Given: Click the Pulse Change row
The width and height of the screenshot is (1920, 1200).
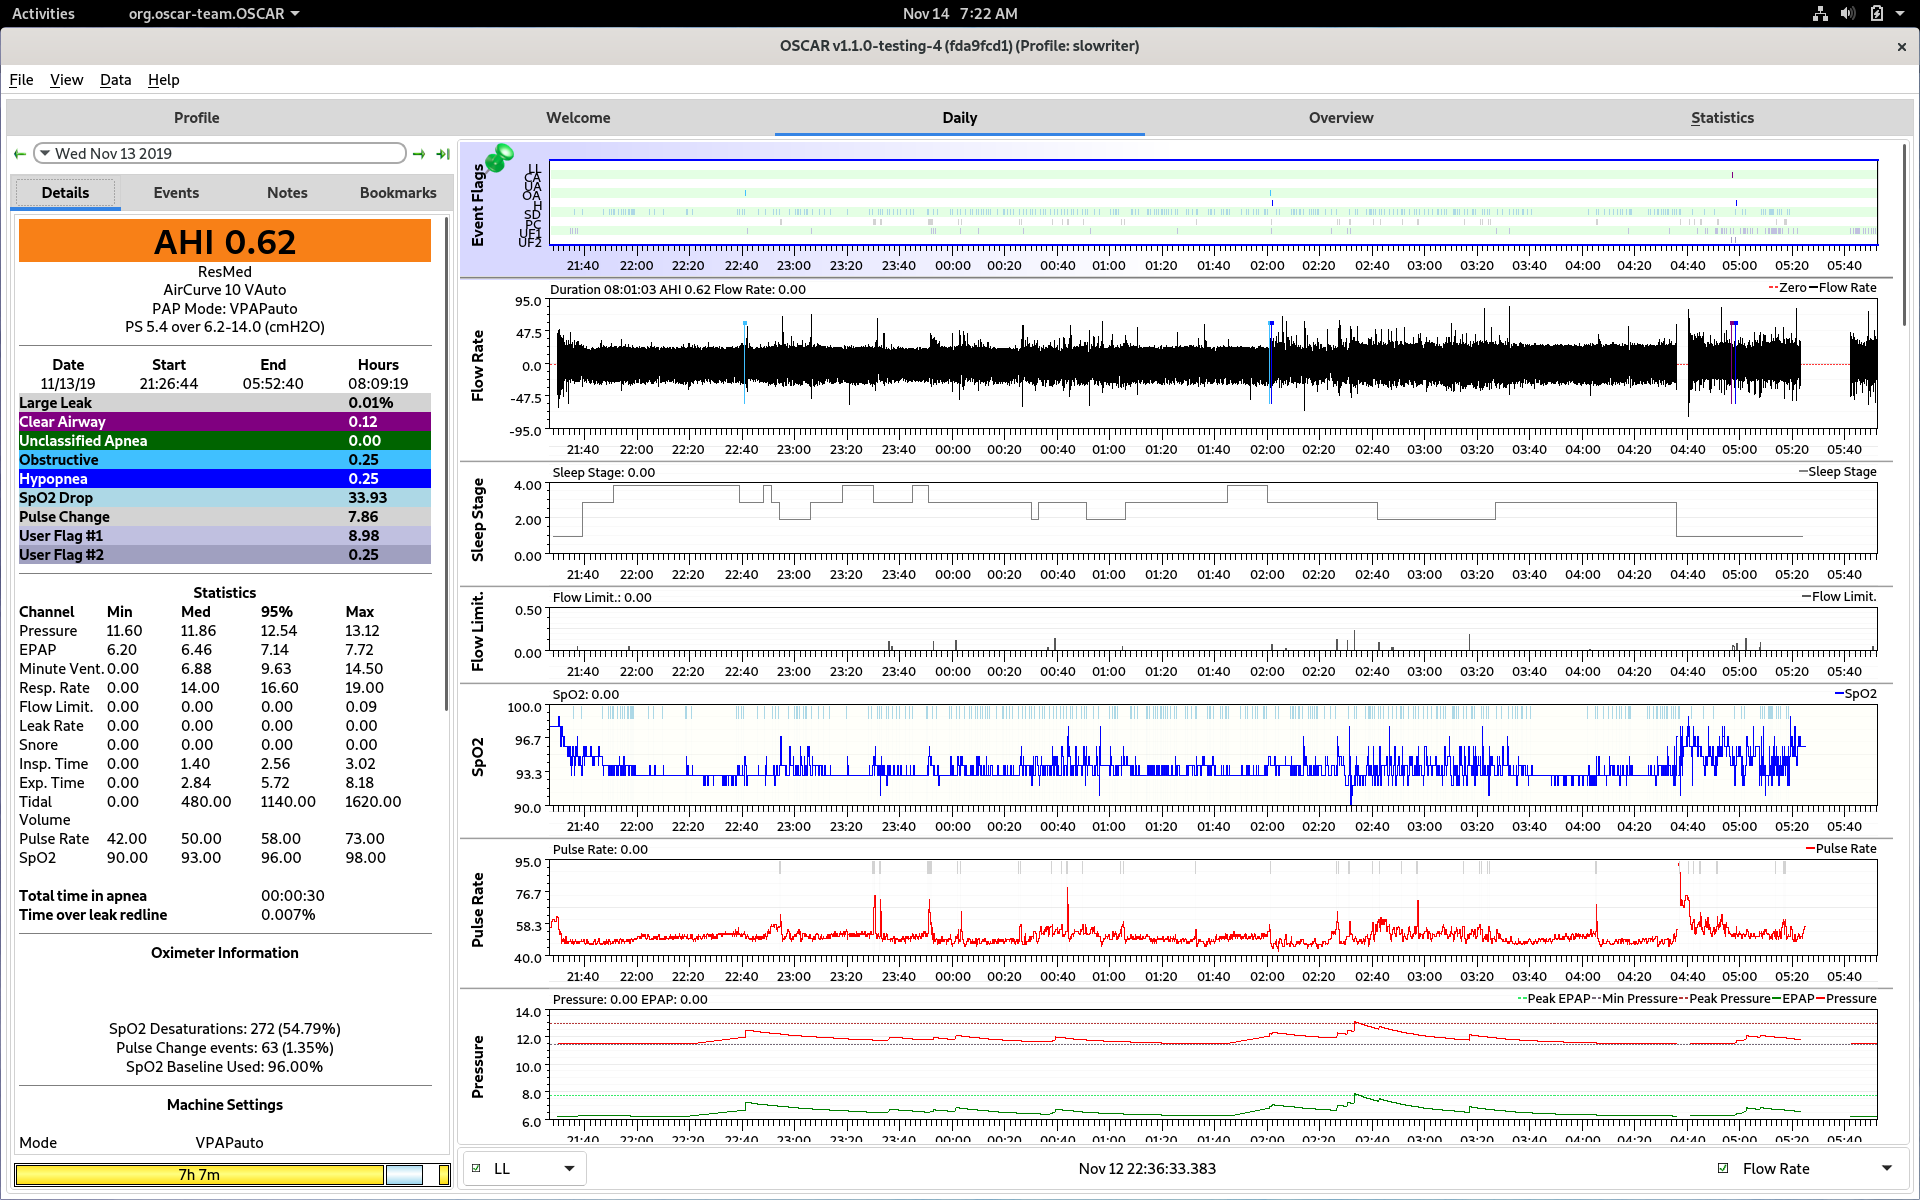Looking at the screenshot, I should [225, 517].
